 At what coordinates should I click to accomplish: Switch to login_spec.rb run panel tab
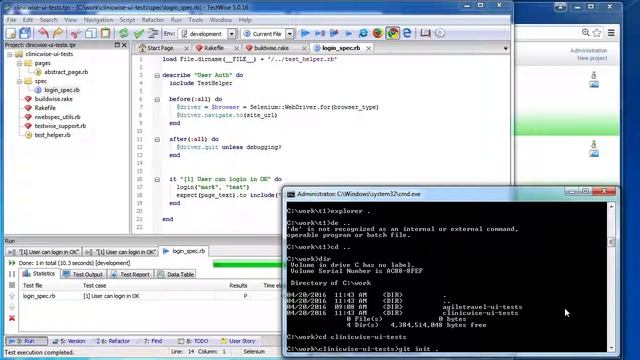[x=184, y=251]
